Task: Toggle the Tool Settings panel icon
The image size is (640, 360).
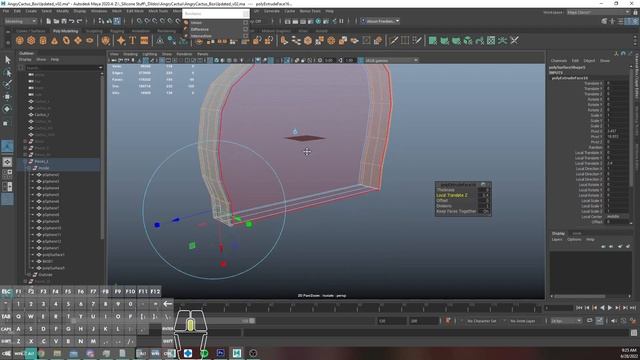Action: 627,21
